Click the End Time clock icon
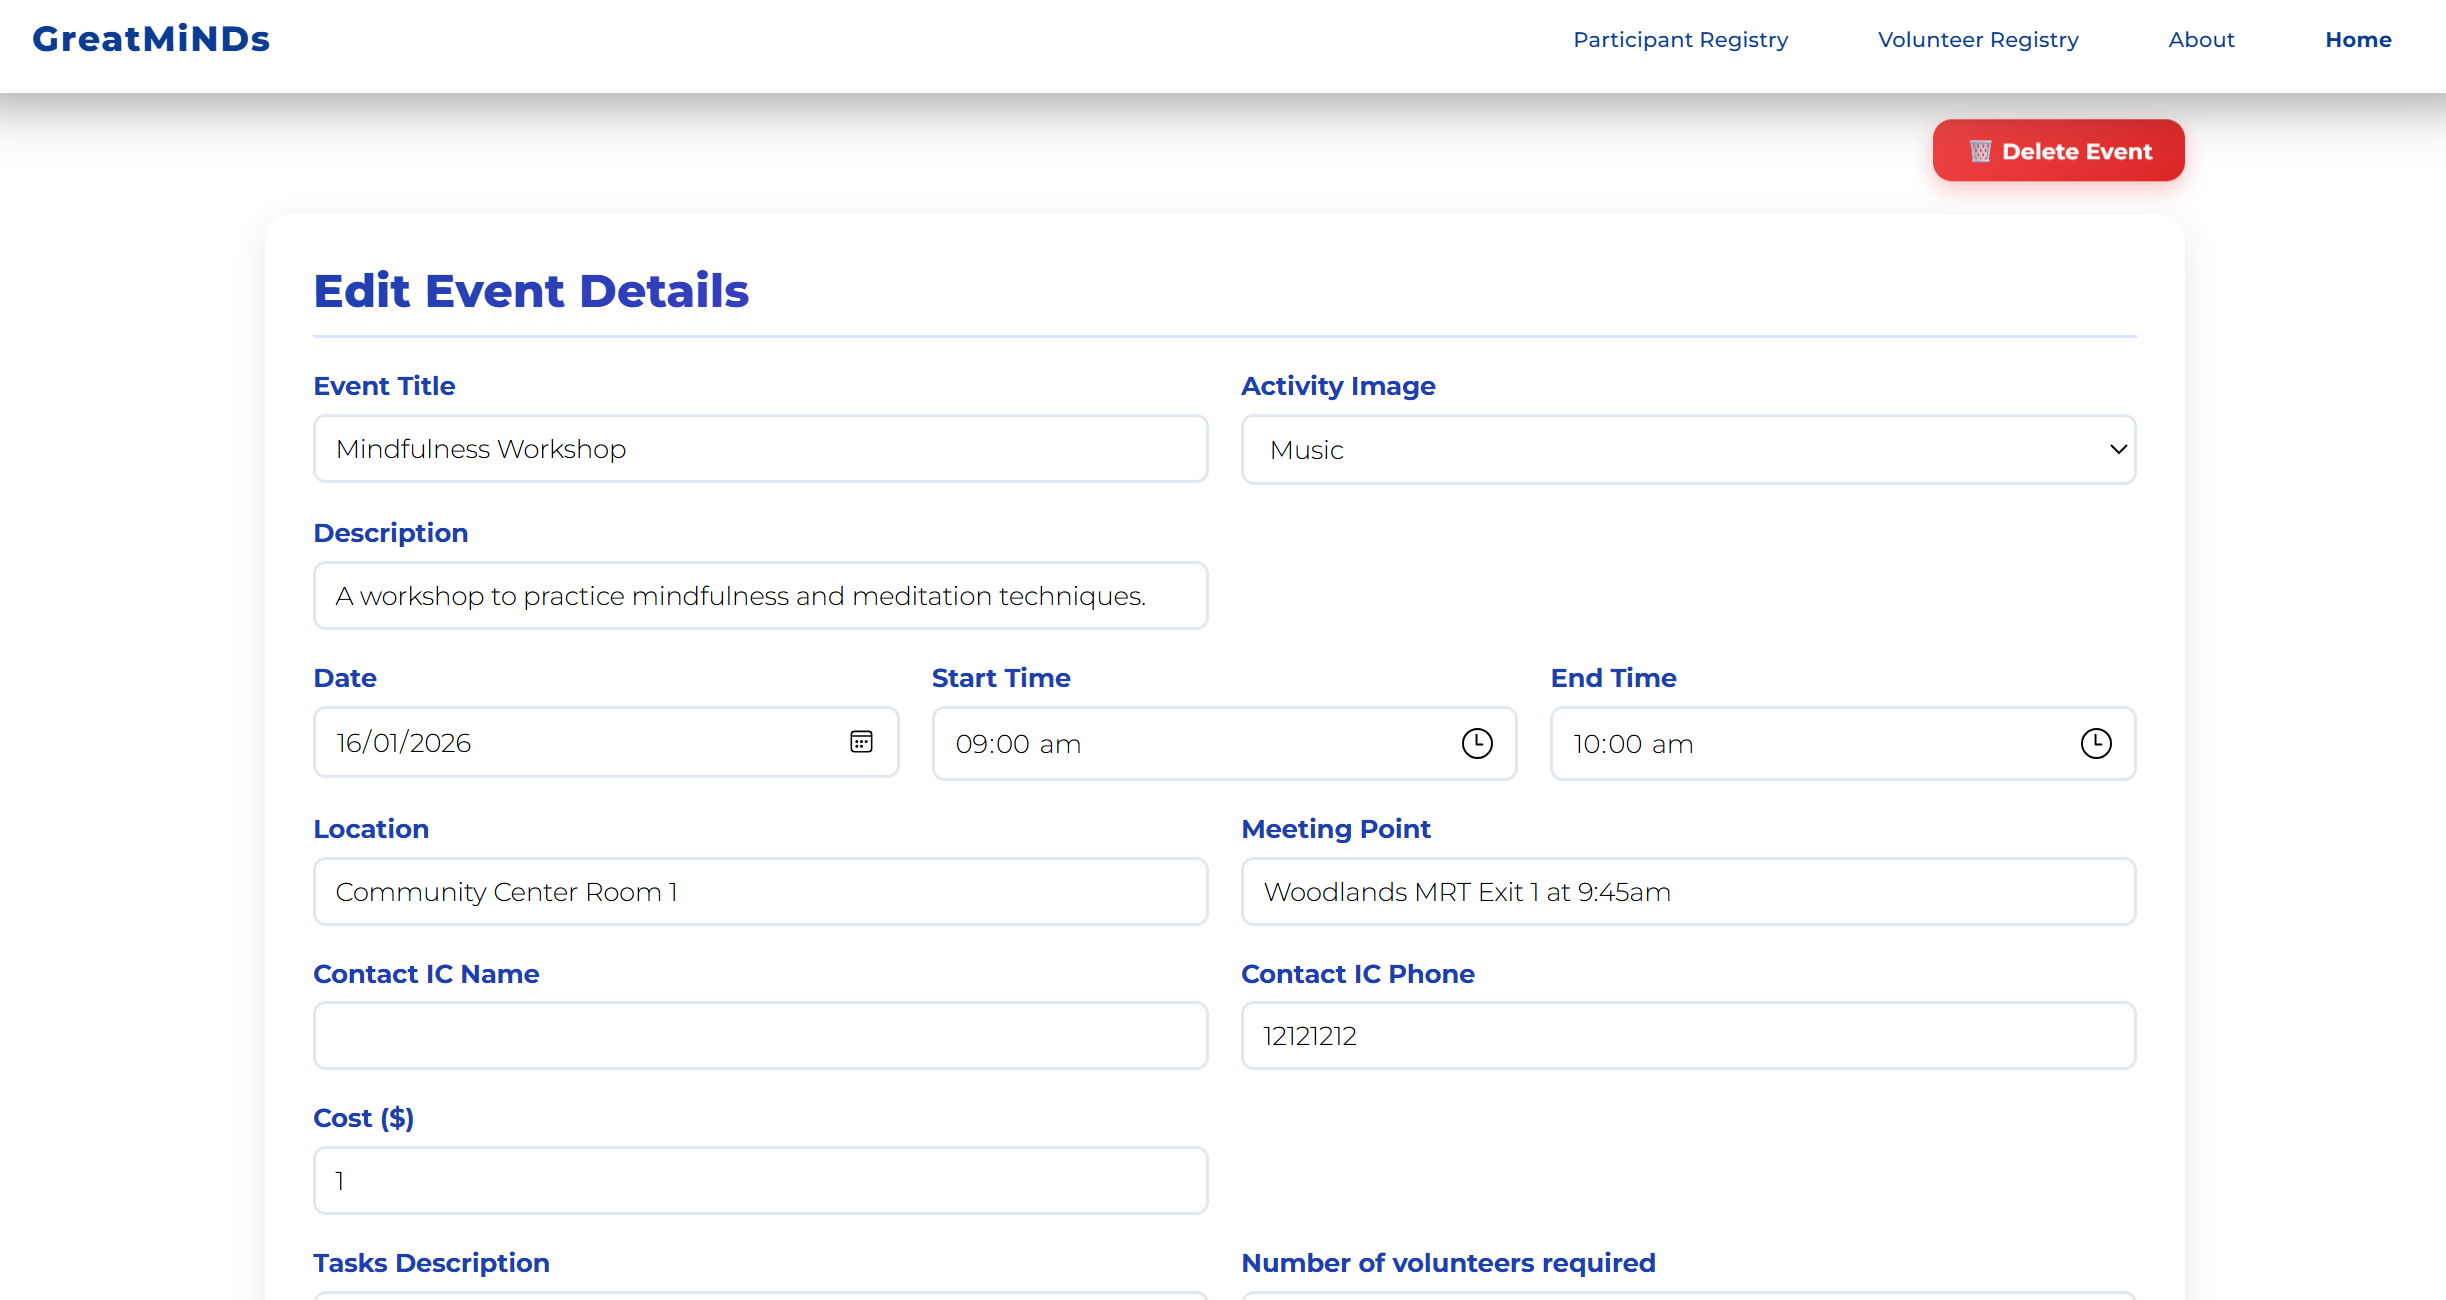 pos(2096,743)
